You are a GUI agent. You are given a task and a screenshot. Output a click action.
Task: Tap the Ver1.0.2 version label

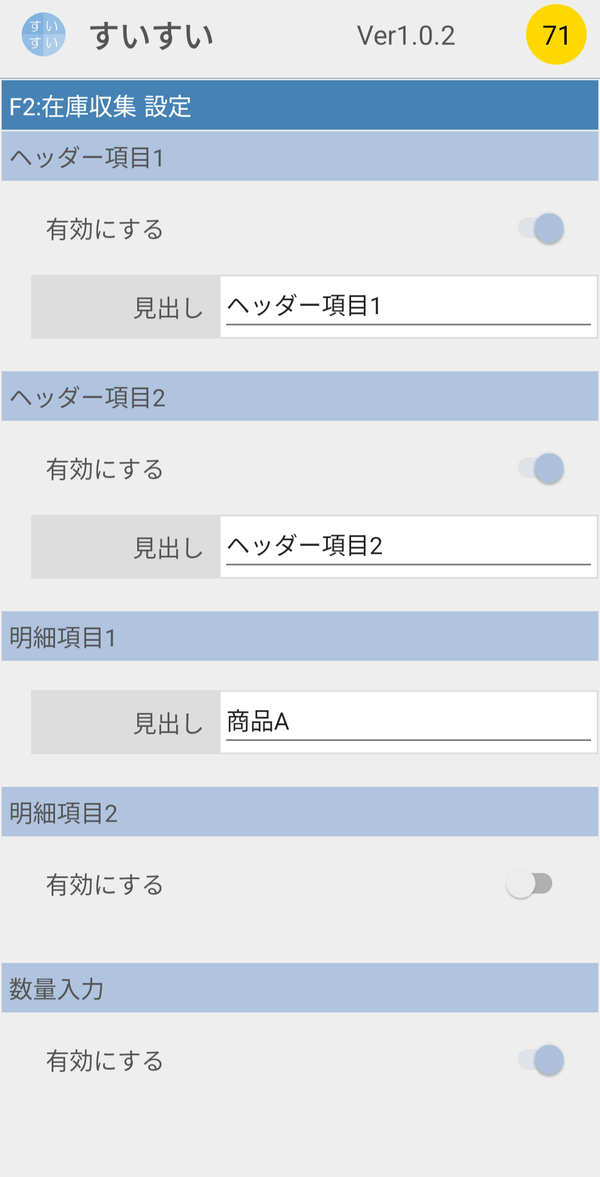[x=406, y=35]
